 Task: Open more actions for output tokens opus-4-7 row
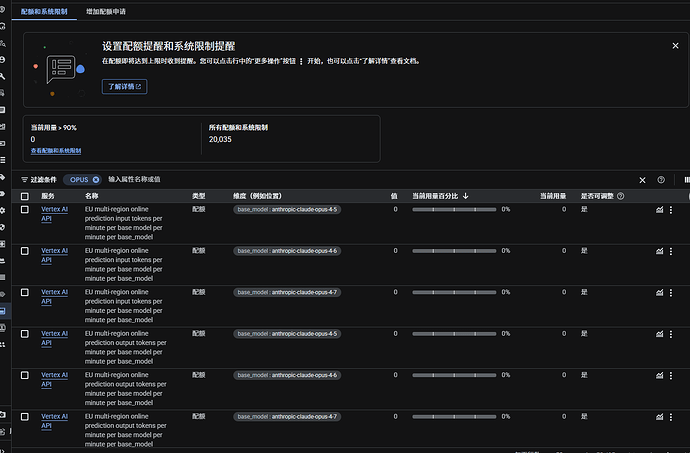click(x=671, y=417)
